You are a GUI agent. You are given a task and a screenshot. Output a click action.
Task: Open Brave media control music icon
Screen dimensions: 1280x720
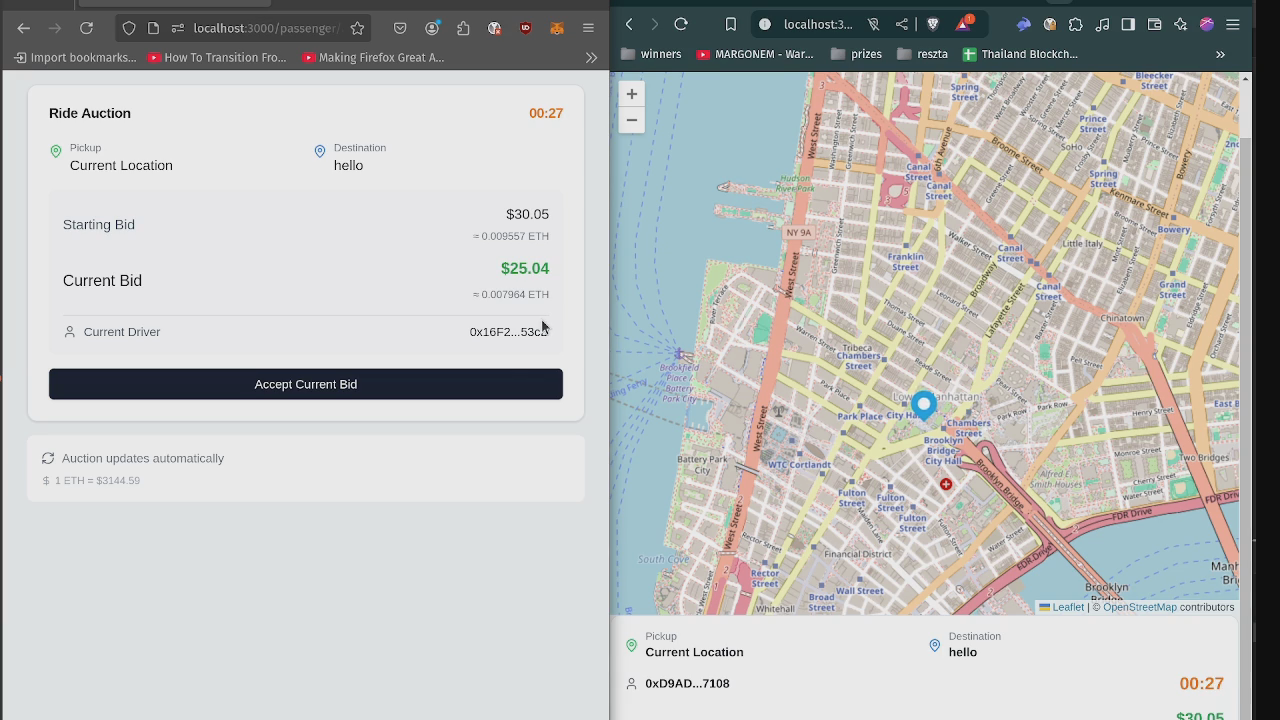coord(1102,24)
